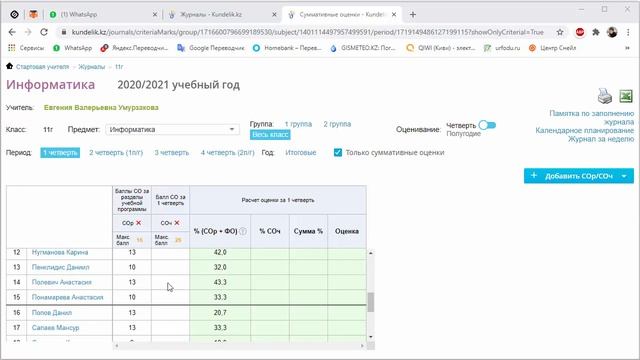Close the Суммативные оценки tab
Viewport: 640px width, 360px height.
(x=394, y=14)
